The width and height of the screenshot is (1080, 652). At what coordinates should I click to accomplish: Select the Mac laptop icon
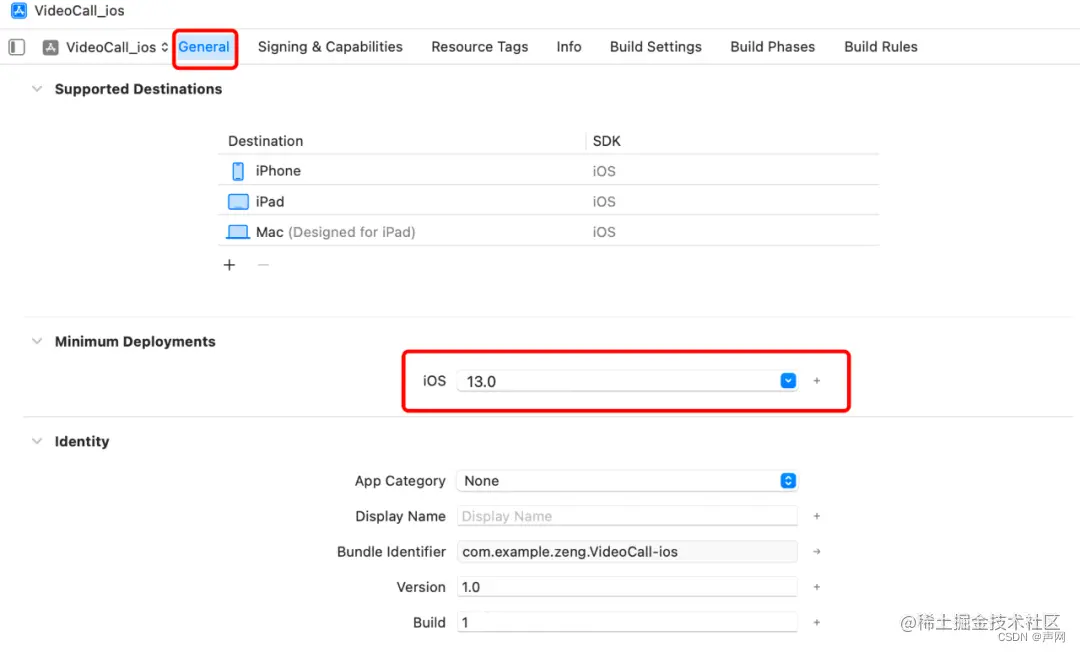click(x=238, y=232)
